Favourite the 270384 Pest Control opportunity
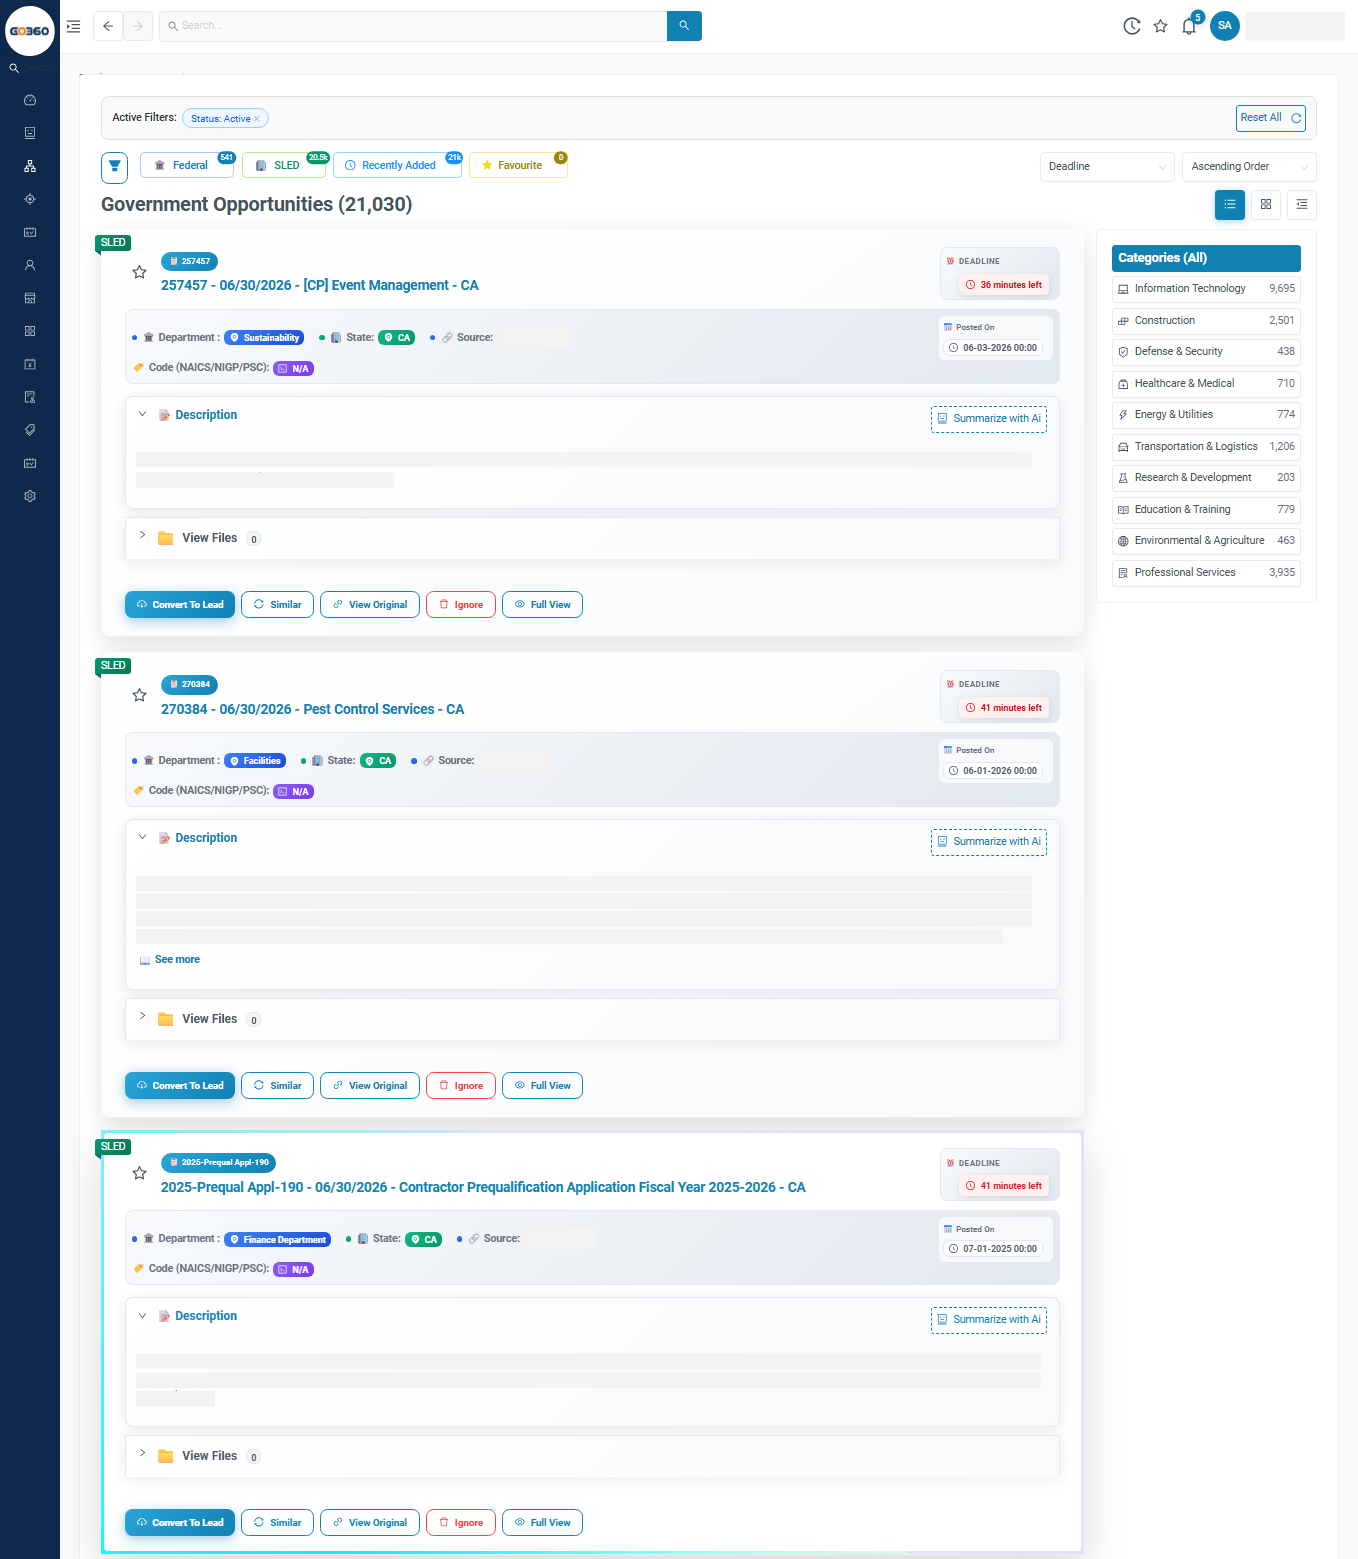Screen dimensions: 1358x1559 (140, 695)
